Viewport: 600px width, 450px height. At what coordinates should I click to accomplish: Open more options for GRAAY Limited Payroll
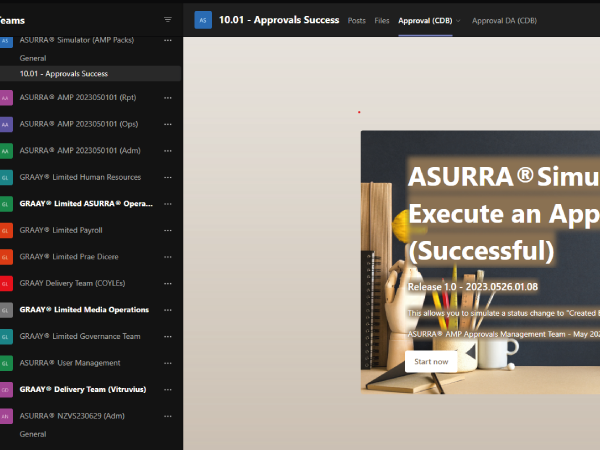click(x=168, y=230)
